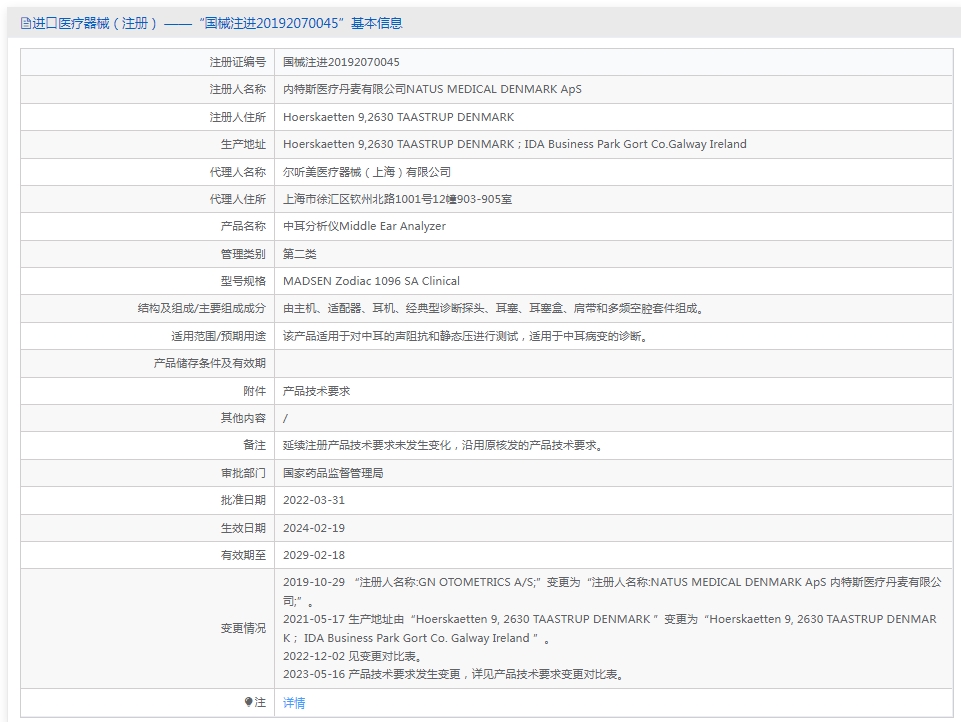Click the 产品储存条件及有效期 label
The width and height of the screenshot is (961, 722).
tap(210, 363)
